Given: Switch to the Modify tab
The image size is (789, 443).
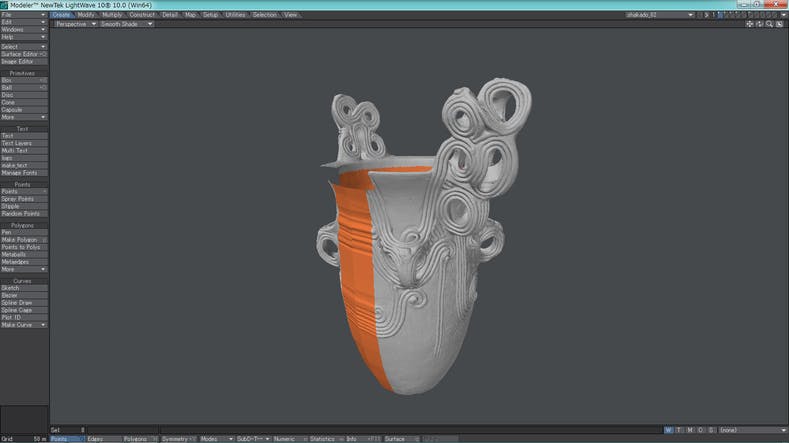Looking at the screenshot, I should point(86,15).
